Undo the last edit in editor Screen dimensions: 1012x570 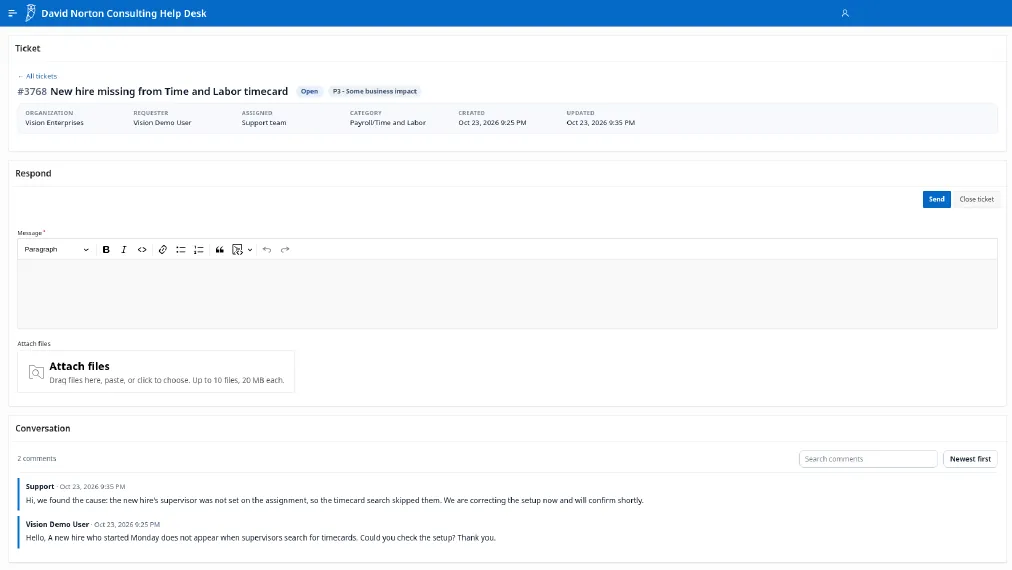point(267,250)
